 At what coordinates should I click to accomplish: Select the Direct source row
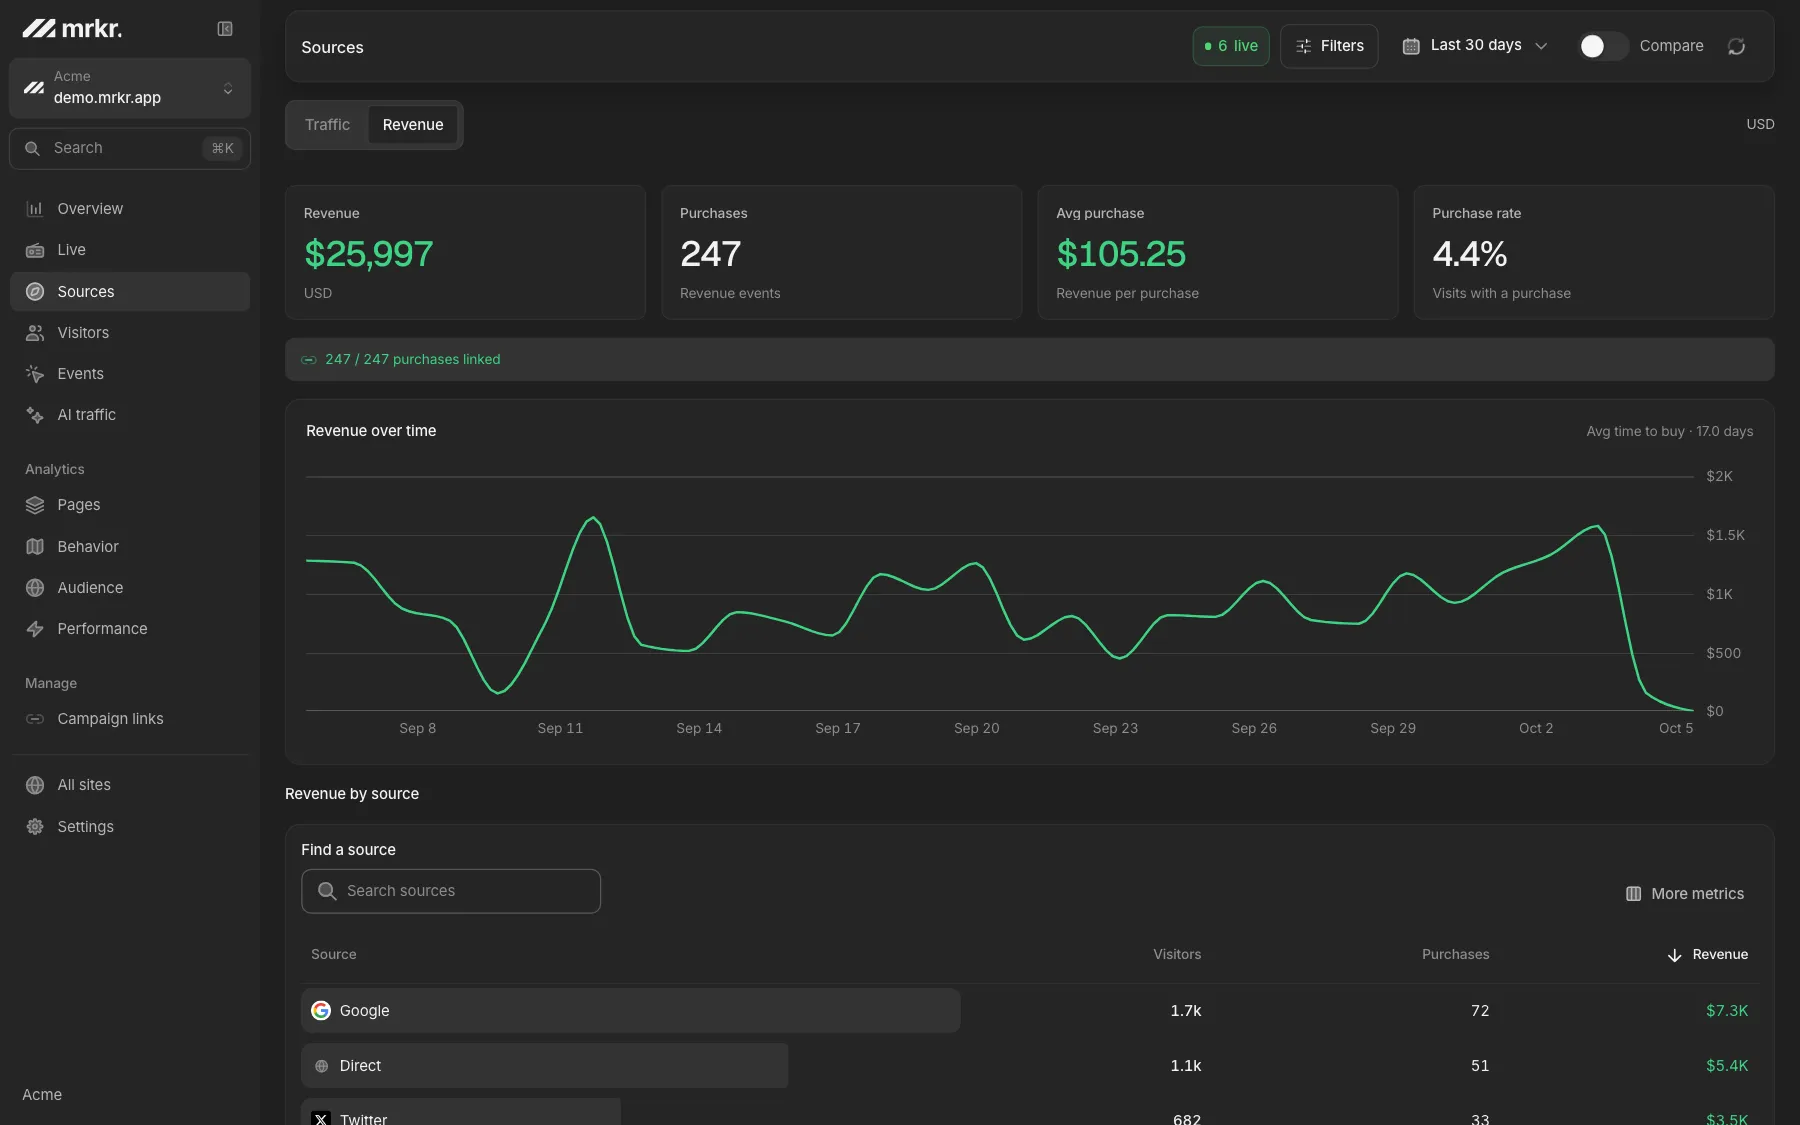click(x=1030, y=1066)
